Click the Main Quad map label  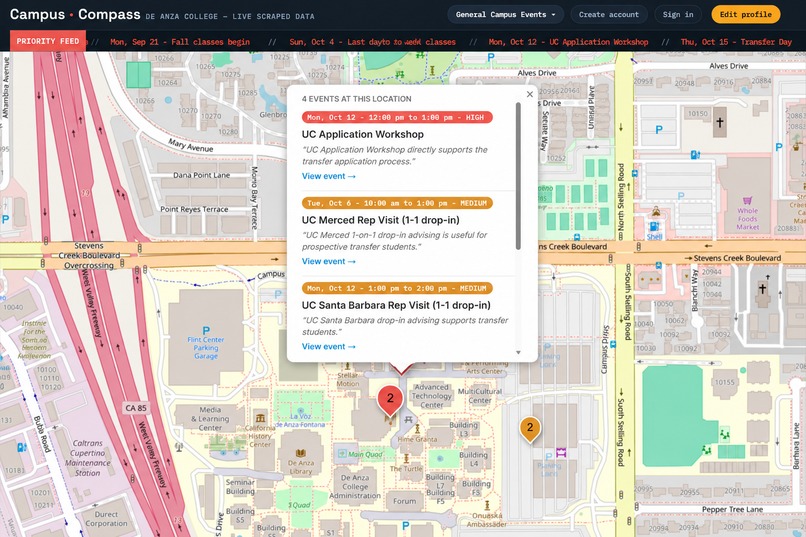pos(365,454)
